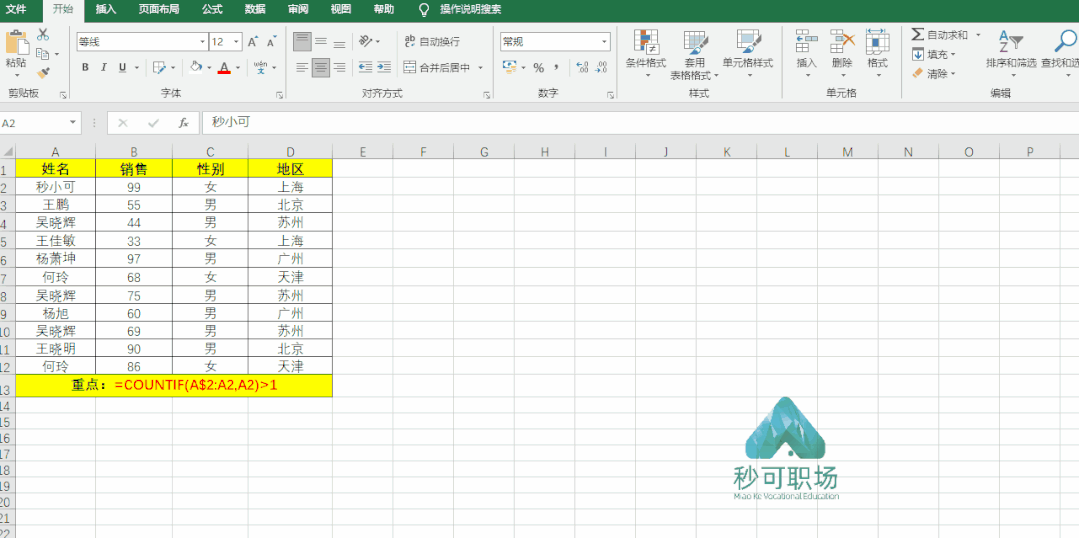The height and width of the screenshot is (538, 1079).
Task: Click the Align Right icon
Action: point(339,67)
